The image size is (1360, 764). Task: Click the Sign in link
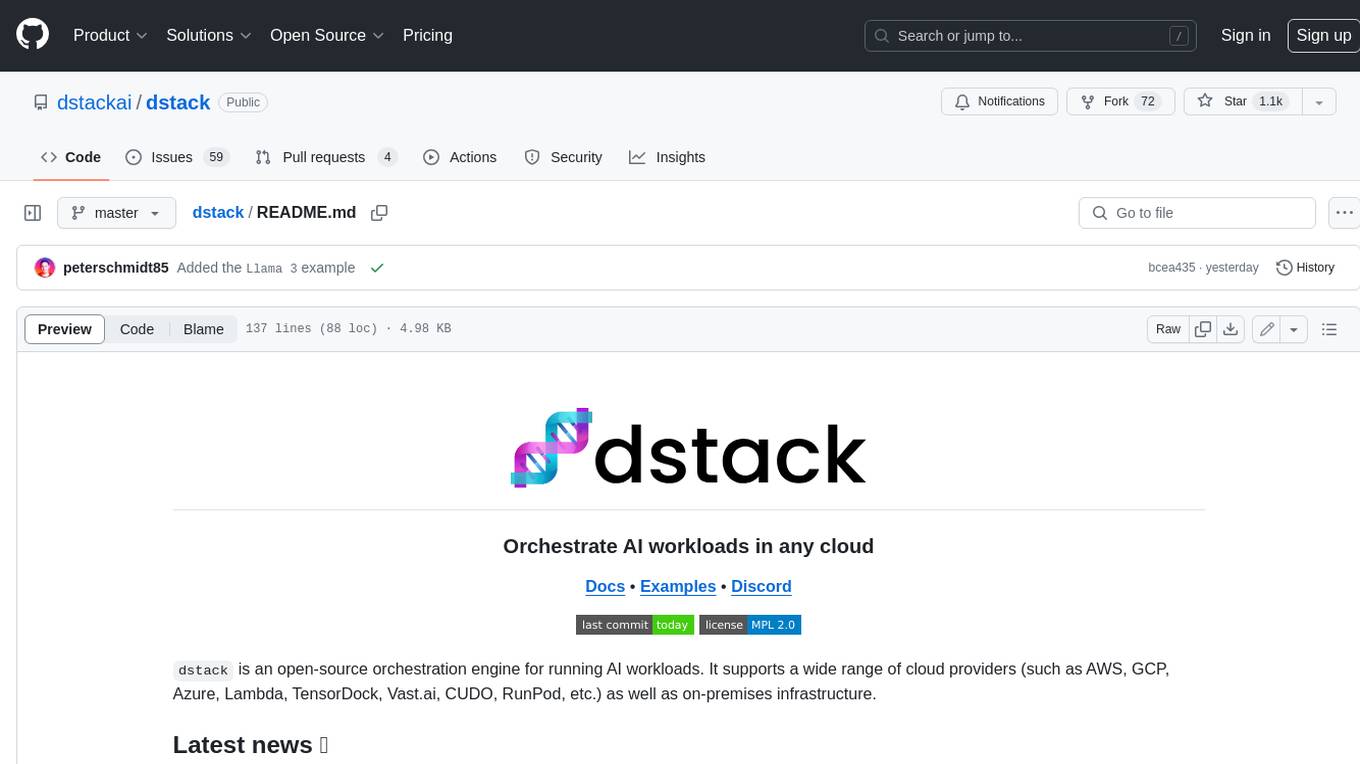tap(1245, 35)
